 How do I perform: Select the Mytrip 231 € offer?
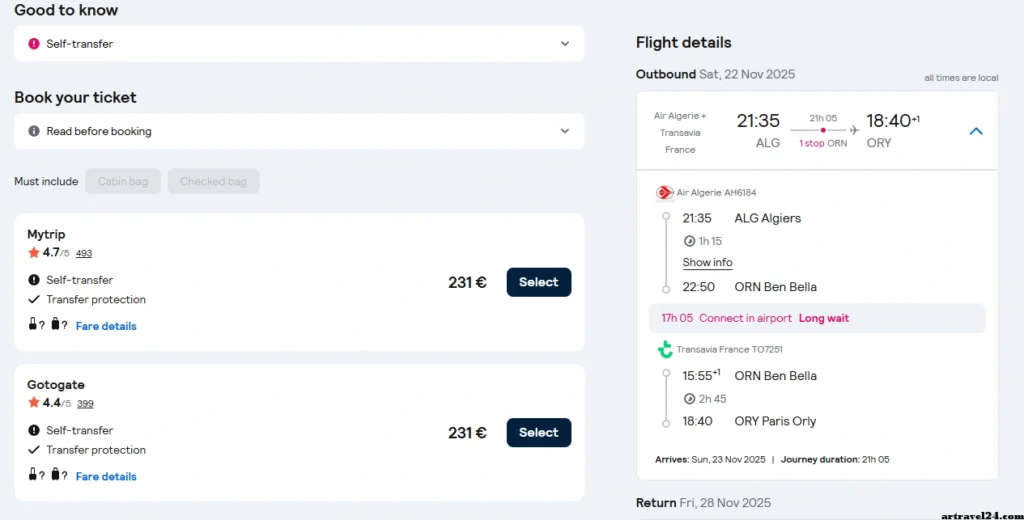click(538, 282)
